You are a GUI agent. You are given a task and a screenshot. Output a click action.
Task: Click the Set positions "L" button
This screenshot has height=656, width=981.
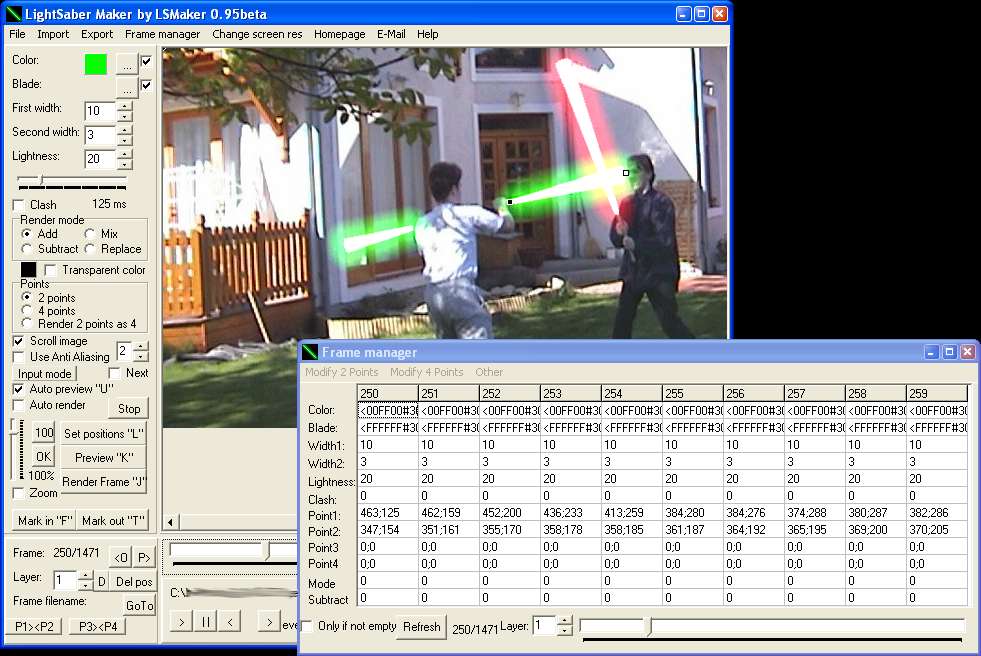click(x=104, y=433)
